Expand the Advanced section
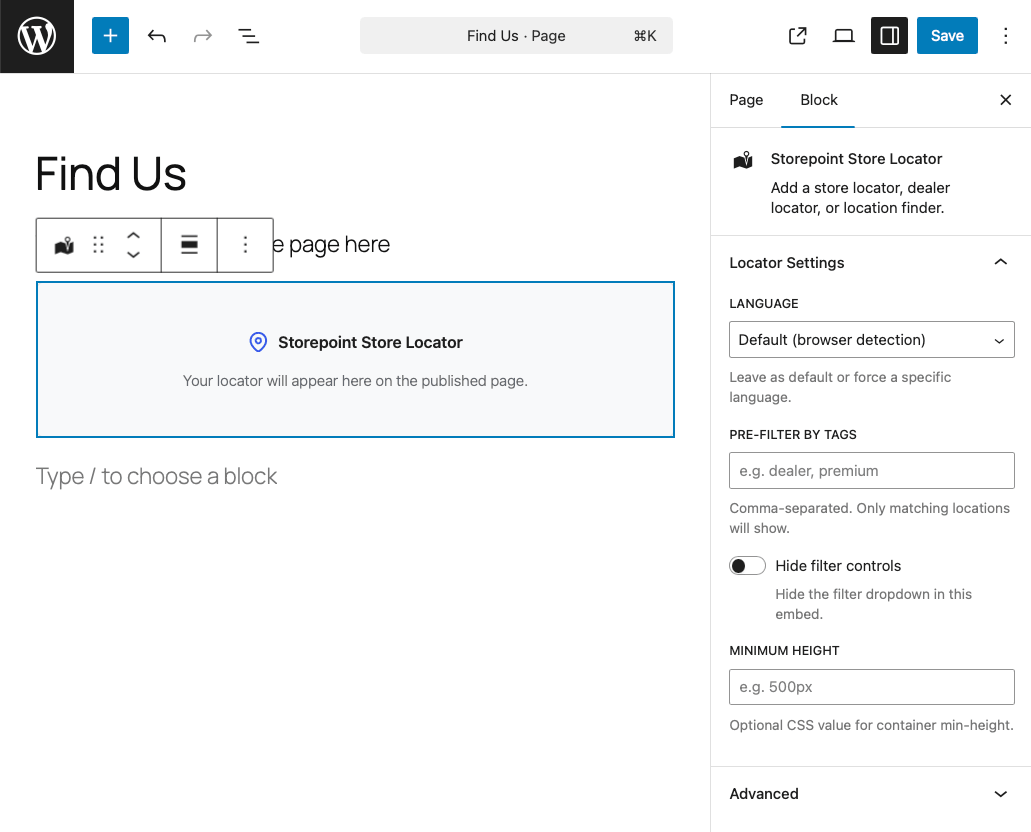This screenshot has width=1031, height=832. coord(1000,793)
